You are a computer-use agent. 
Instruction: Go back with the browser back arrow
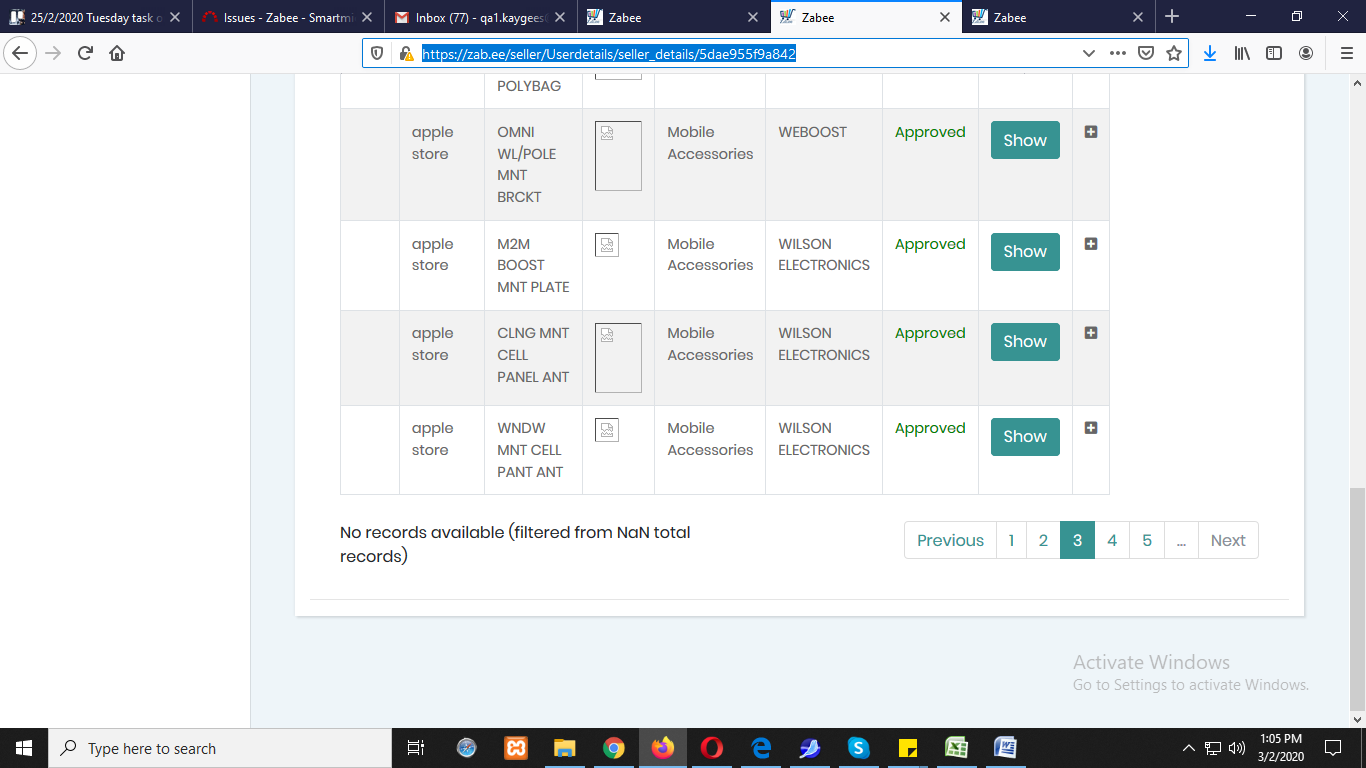click(20, 53)
